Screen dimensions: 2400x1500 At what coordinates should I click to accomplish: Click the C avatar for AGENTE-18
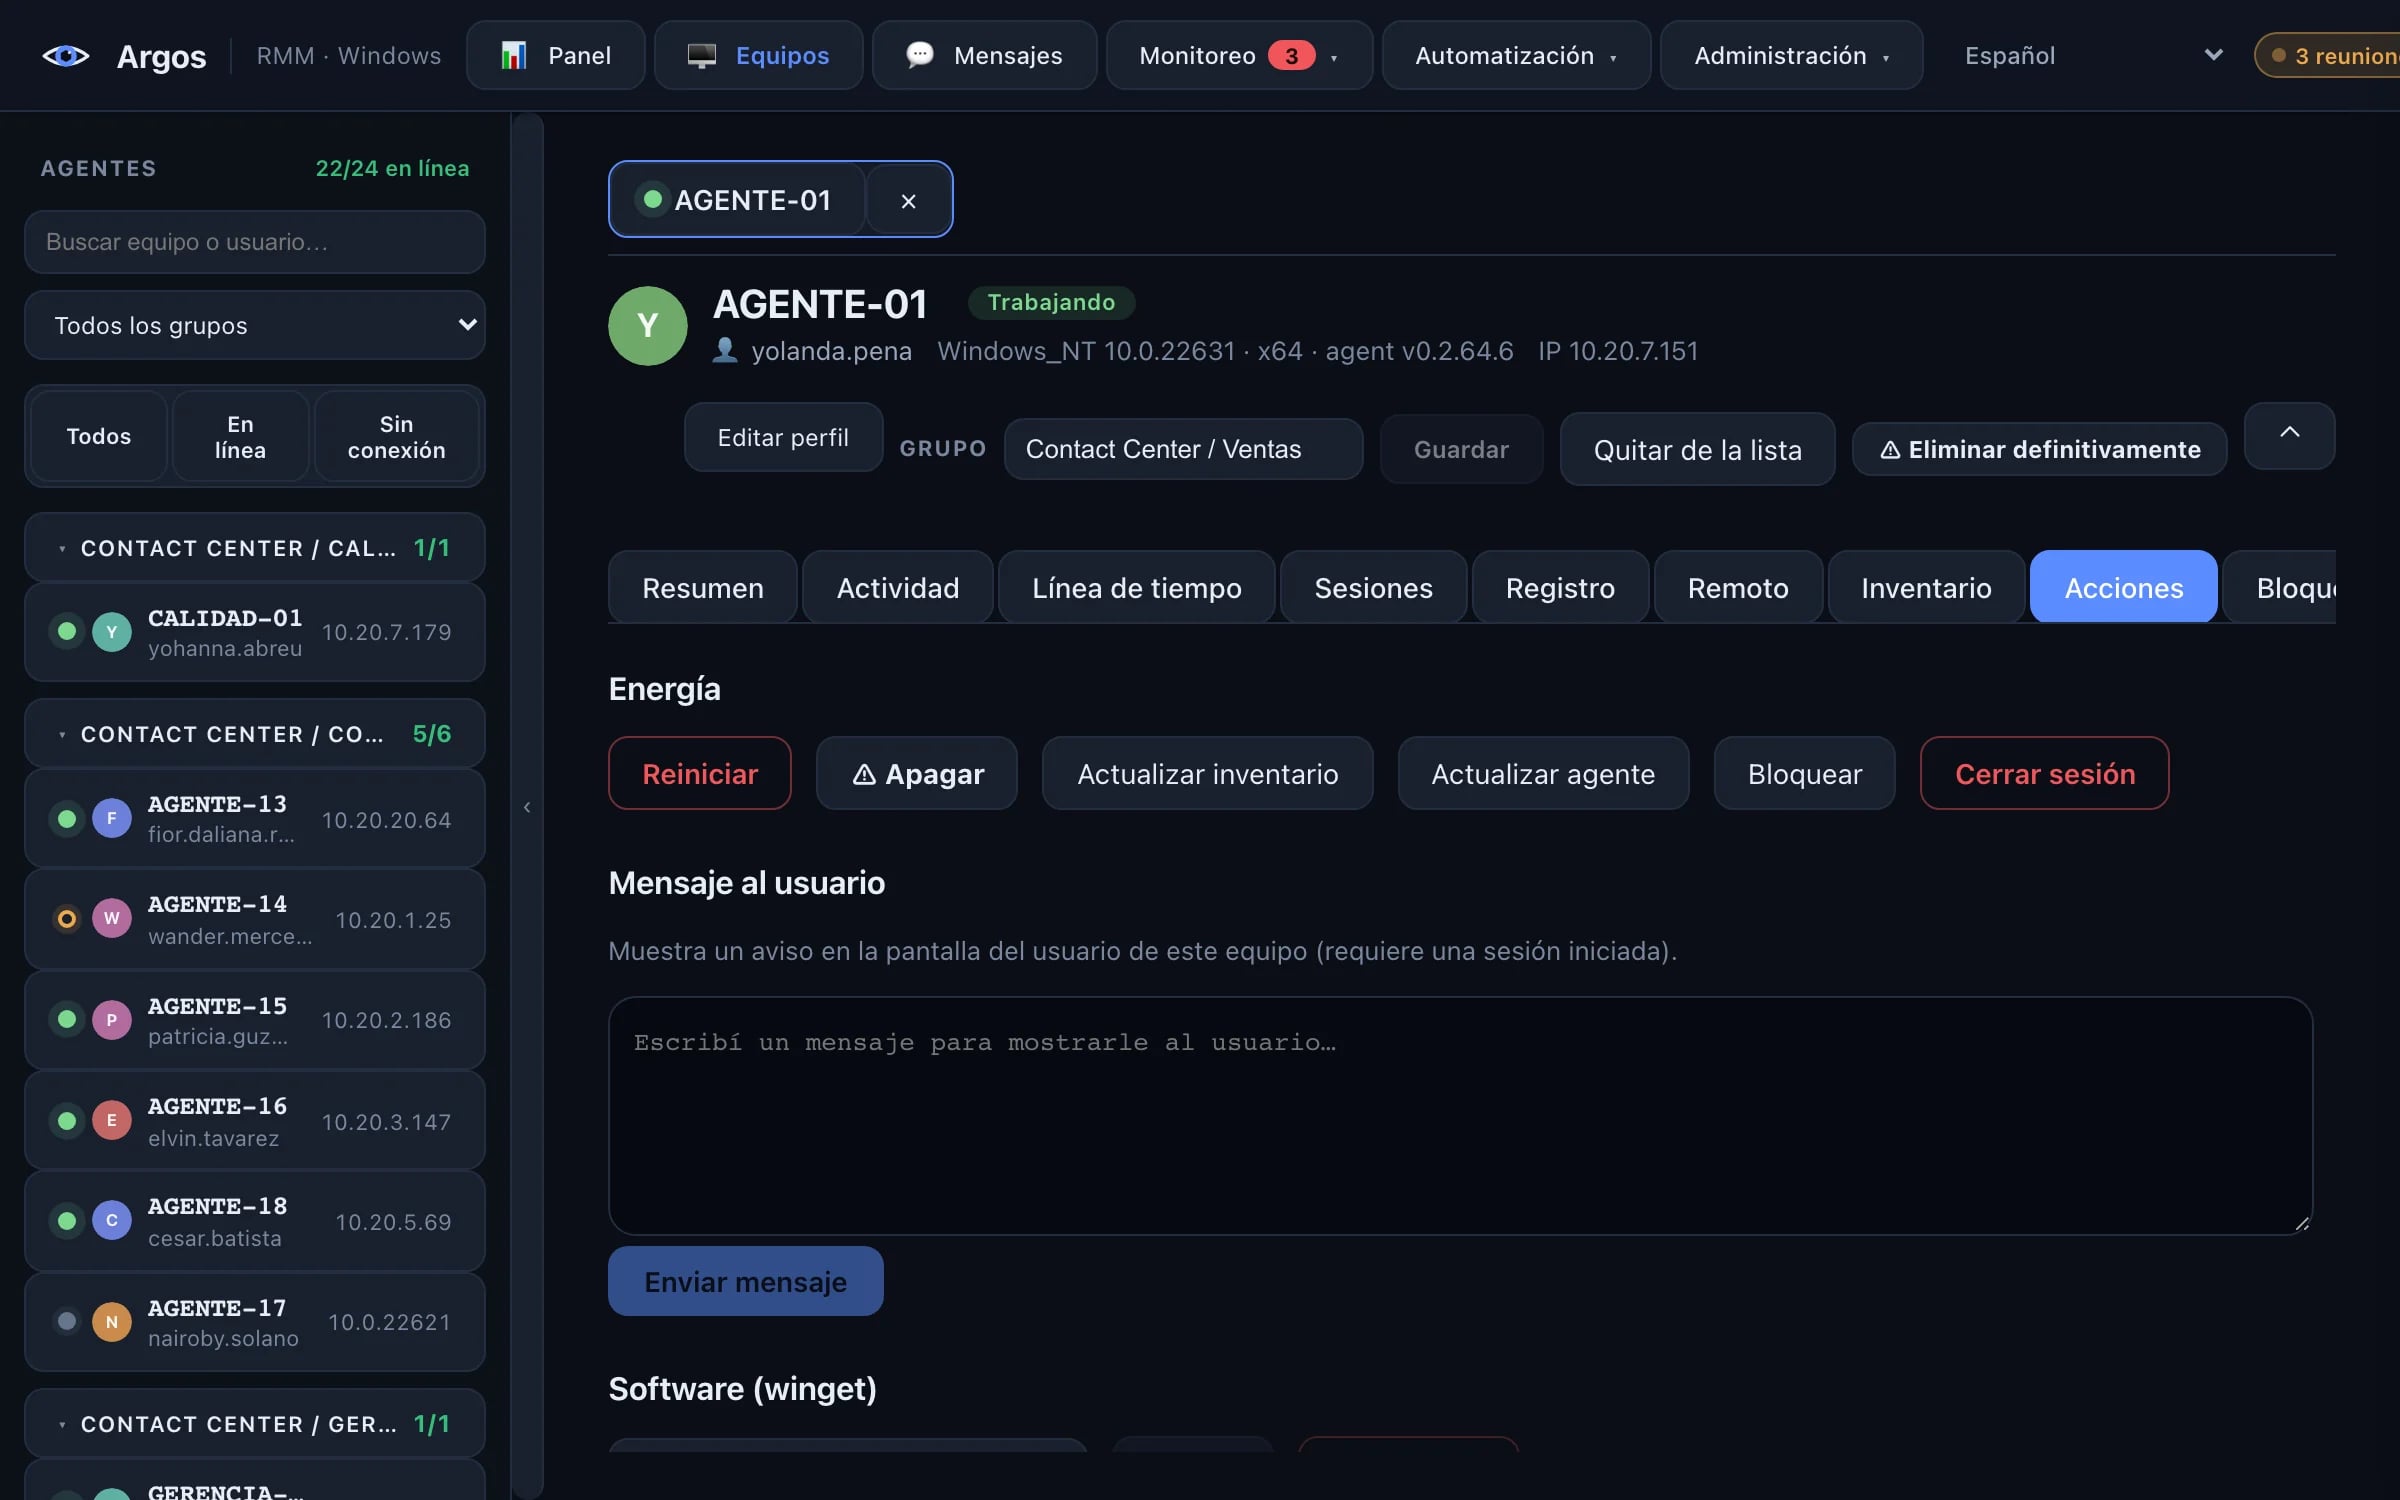[112, 1220]
